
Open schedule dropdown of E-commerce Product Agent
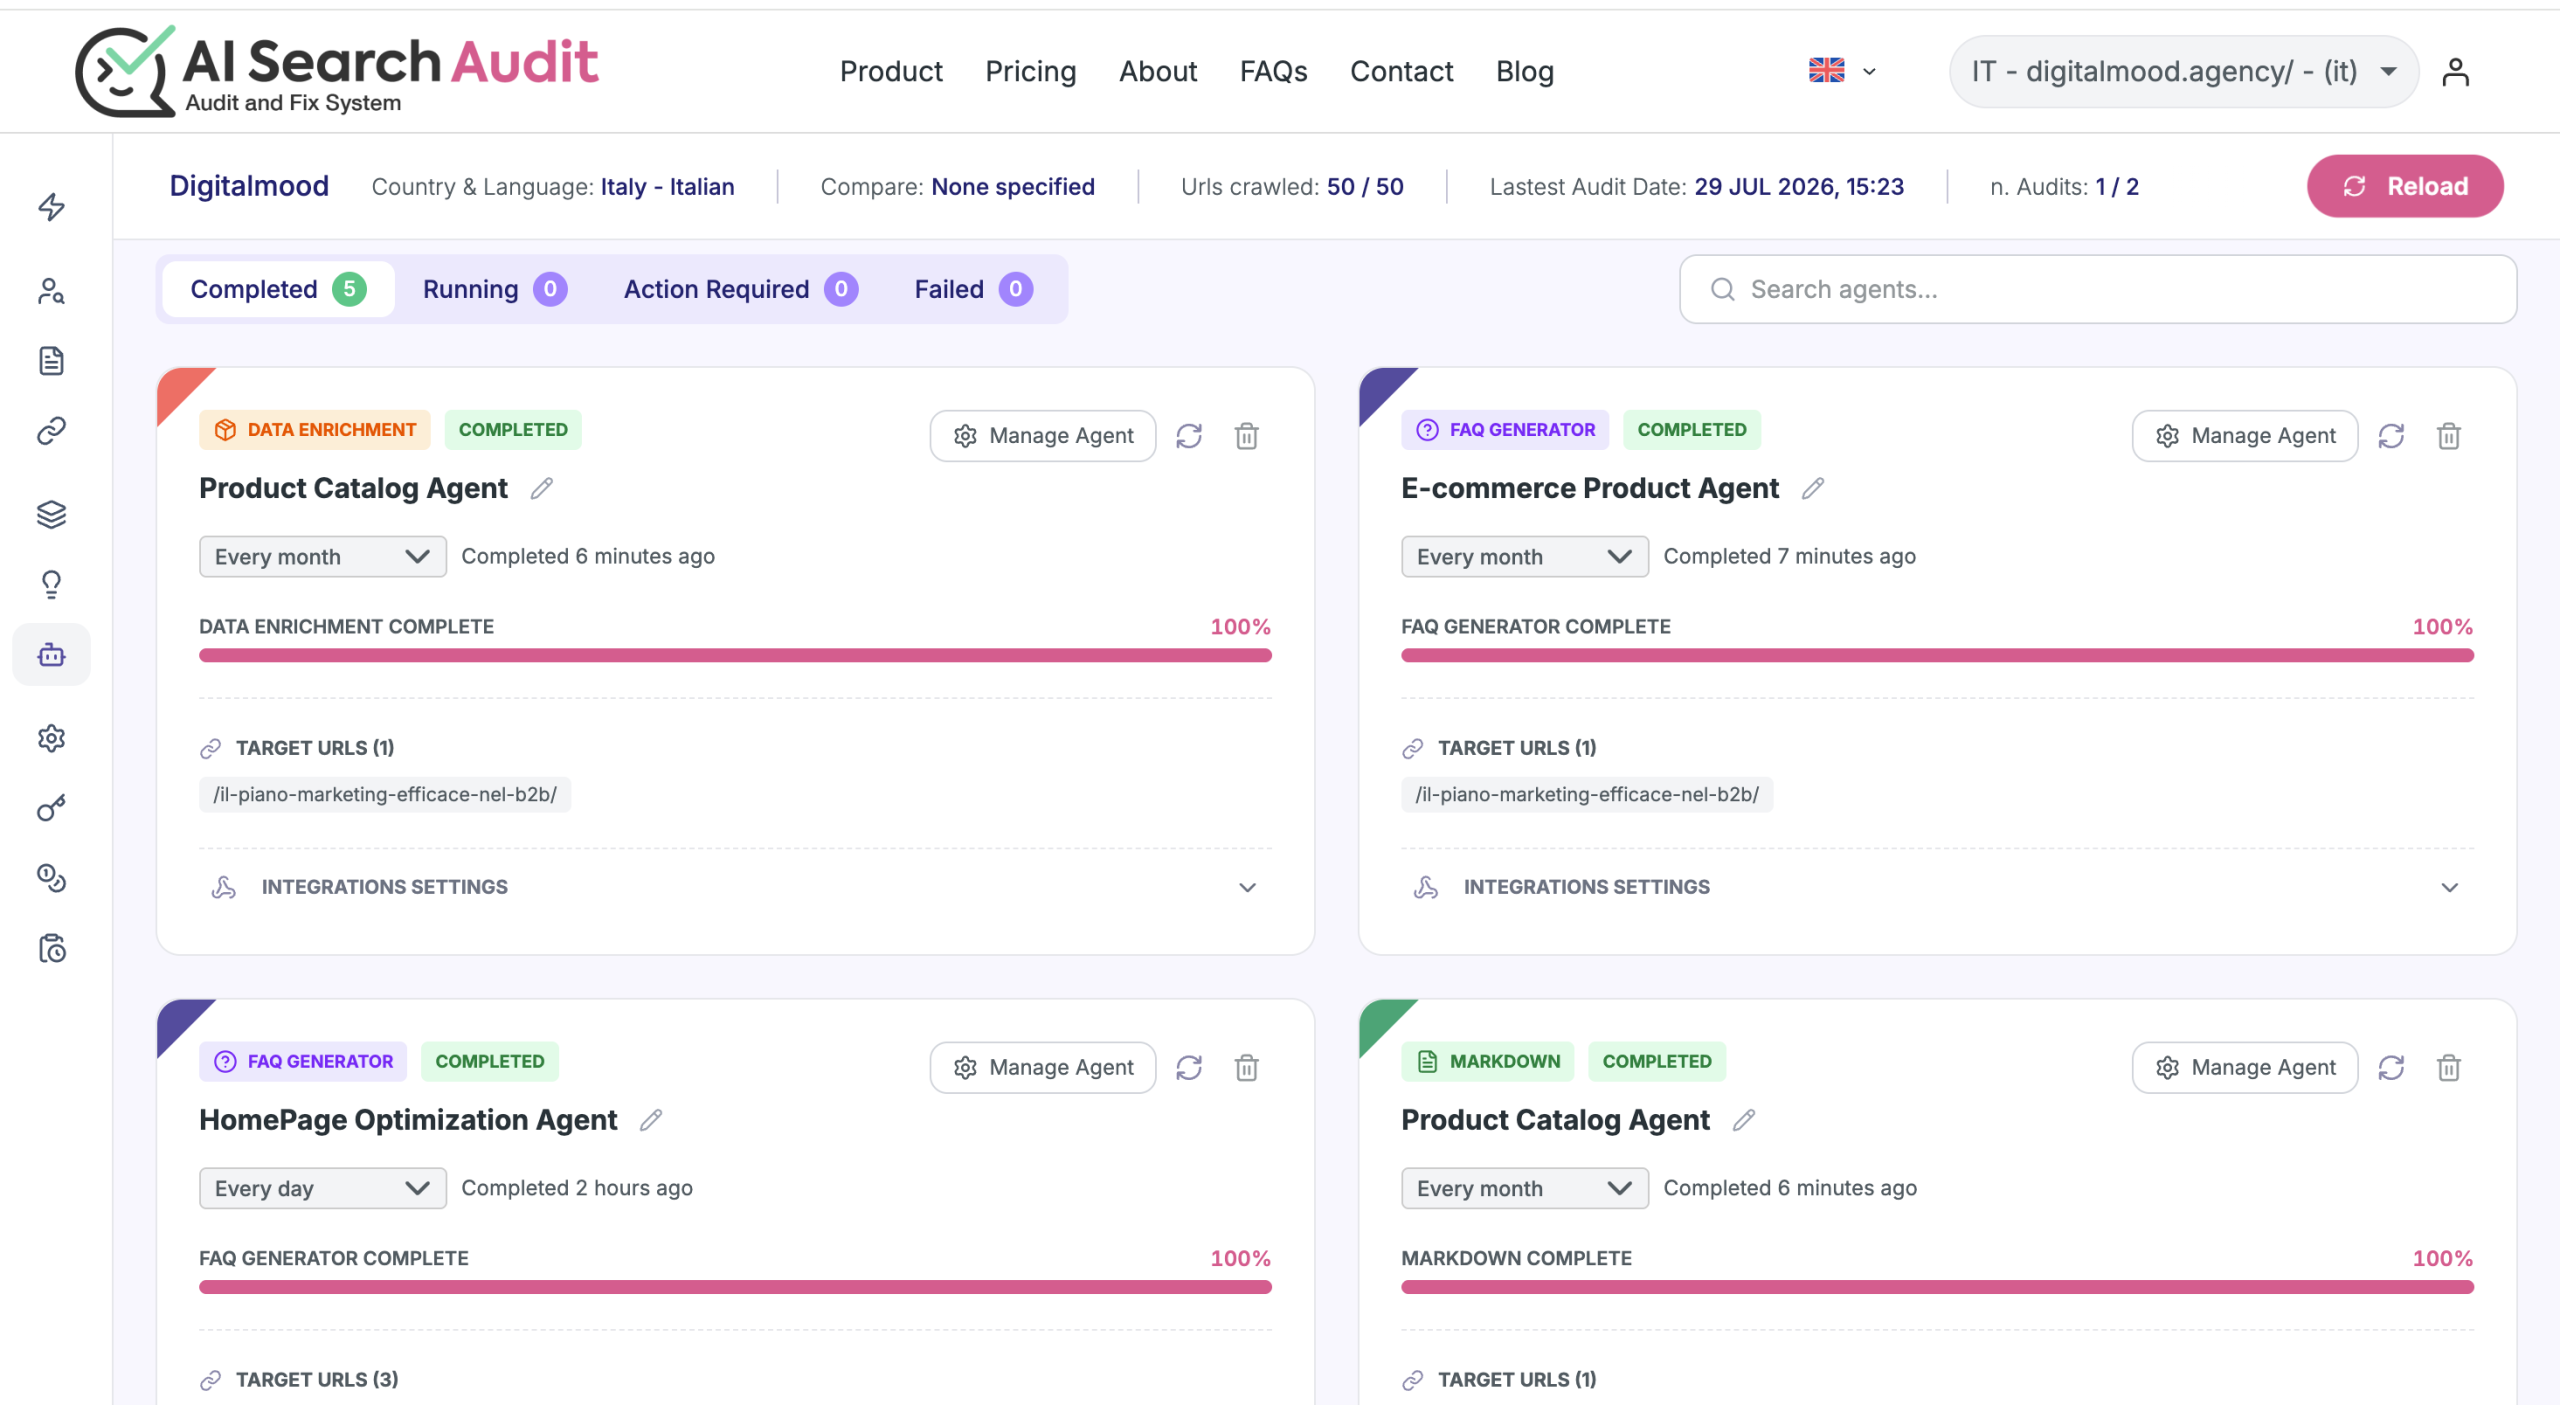tap(1524, 557)
